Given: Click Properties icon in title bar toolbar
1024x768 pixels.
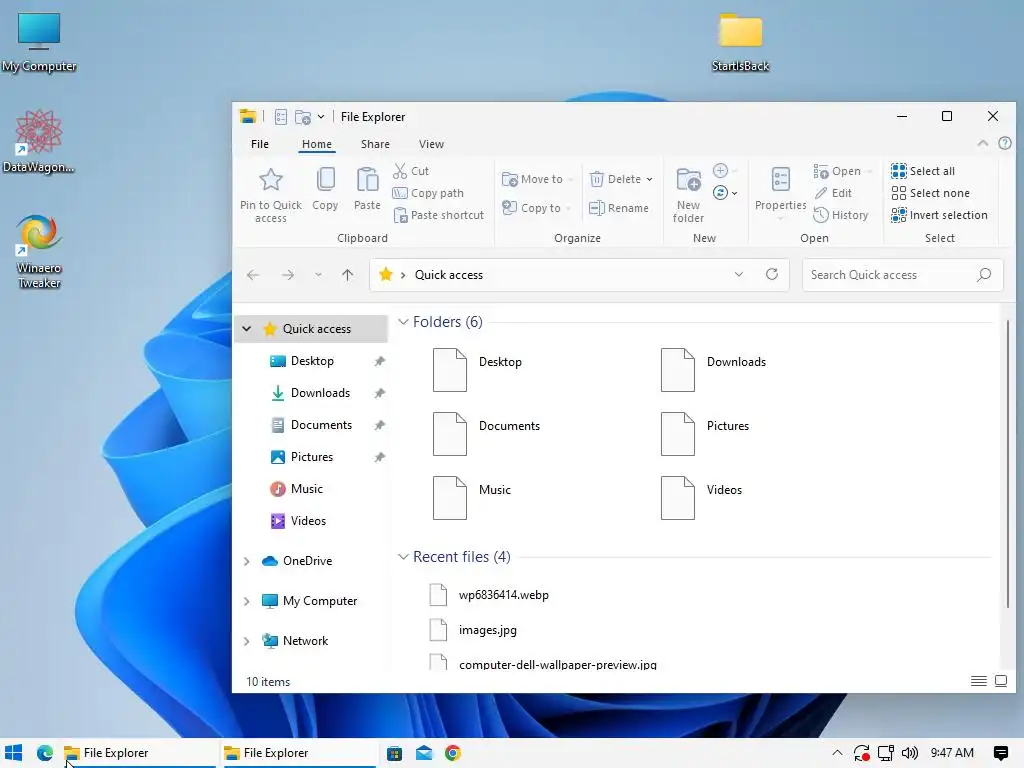Looking at the screenshot, I should pyautogui.click(x=281, y=117).
